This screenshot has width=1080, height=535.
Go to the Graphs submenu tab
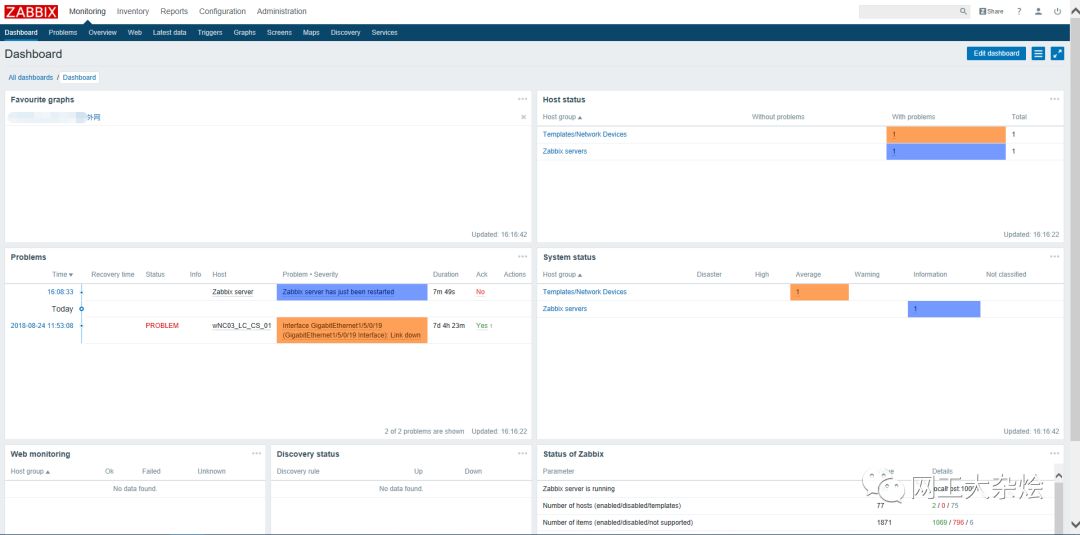pyautogui.click(x=245, y=32)
